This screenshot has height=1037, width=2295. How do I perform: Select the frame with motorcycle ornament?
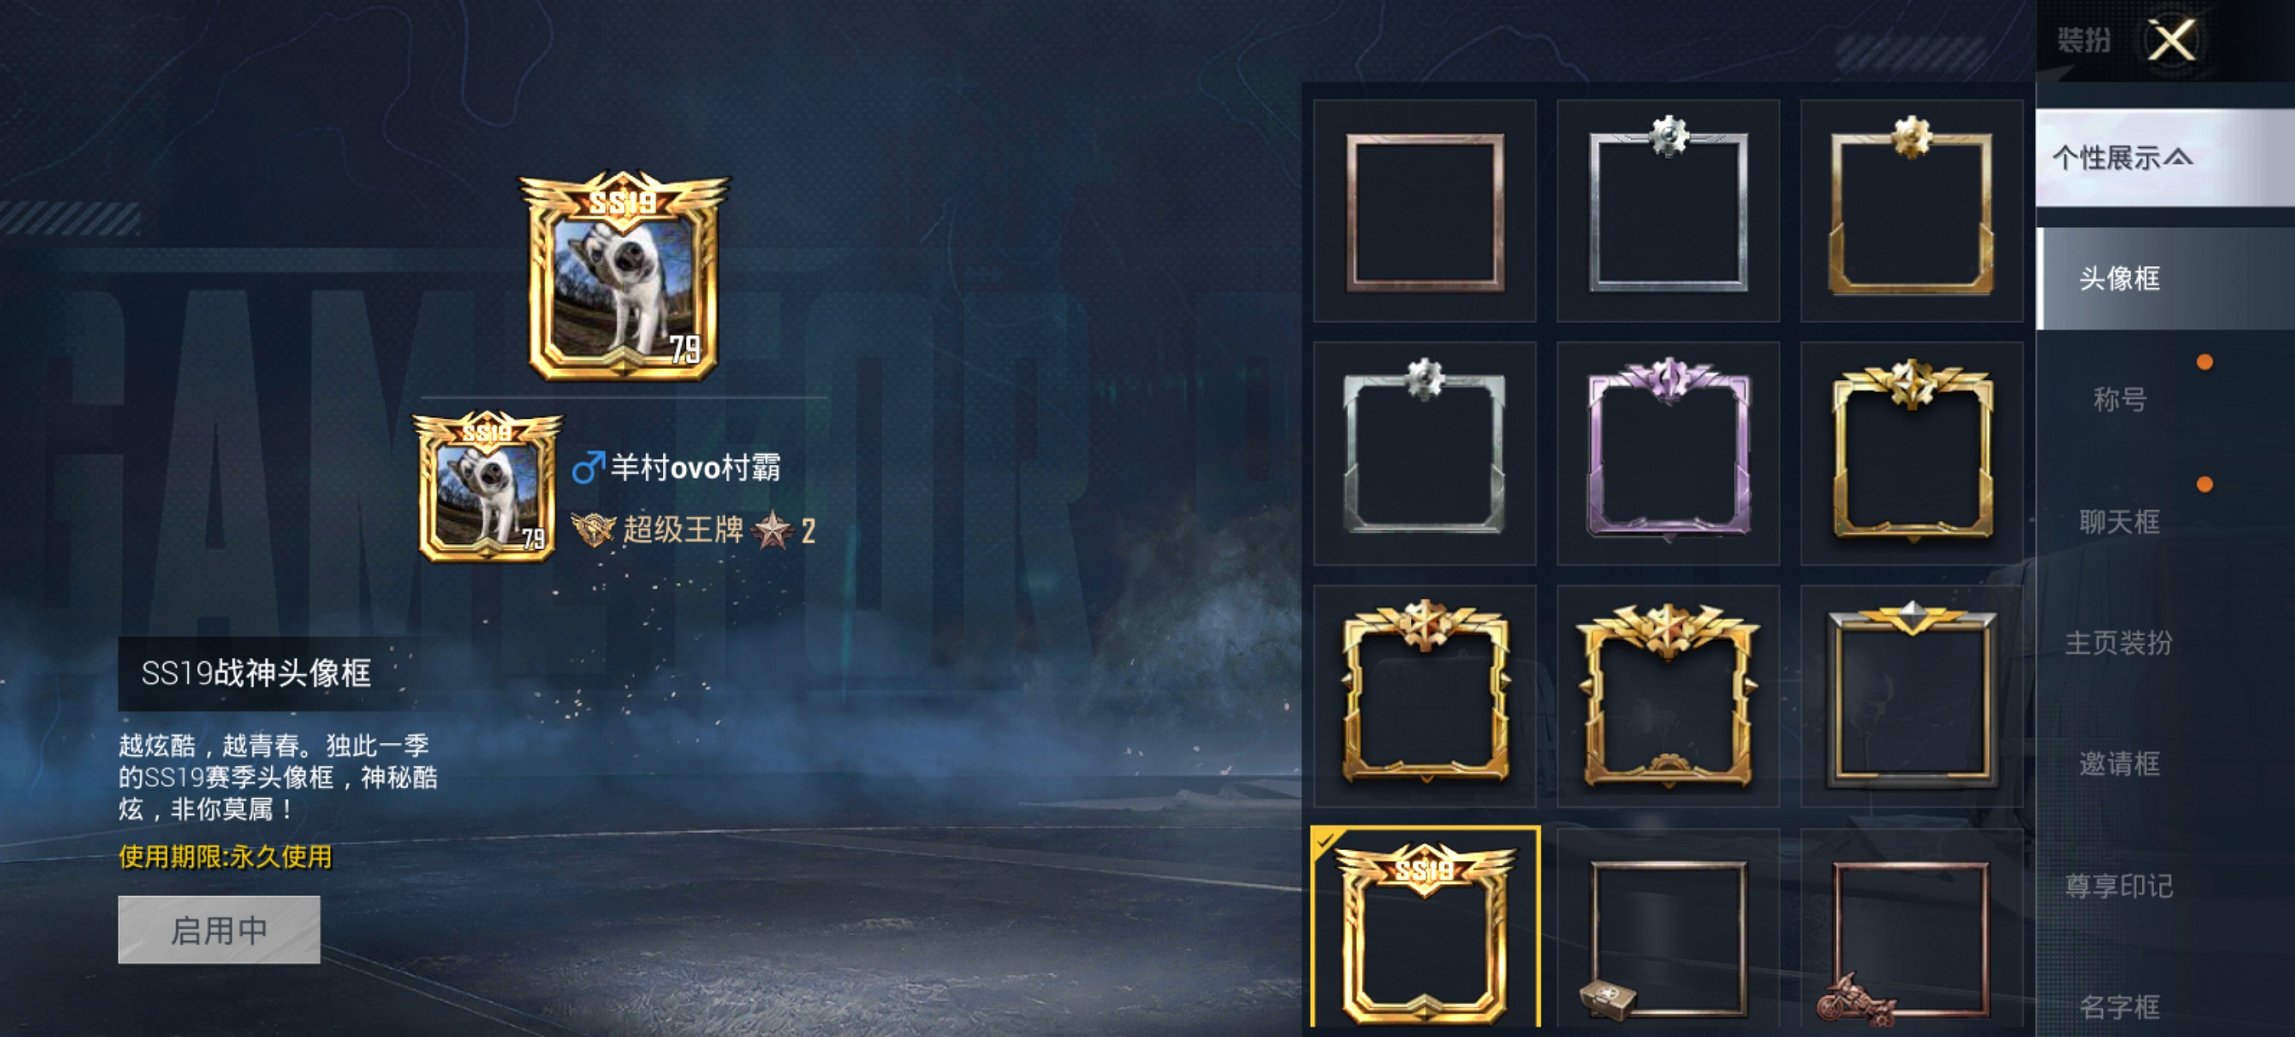1912,930
